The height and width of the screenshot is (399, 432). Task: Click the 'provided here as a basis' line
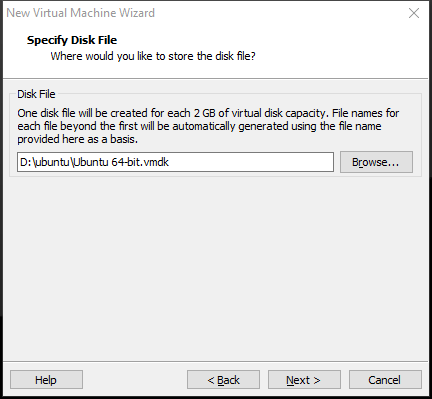point(78,139)
